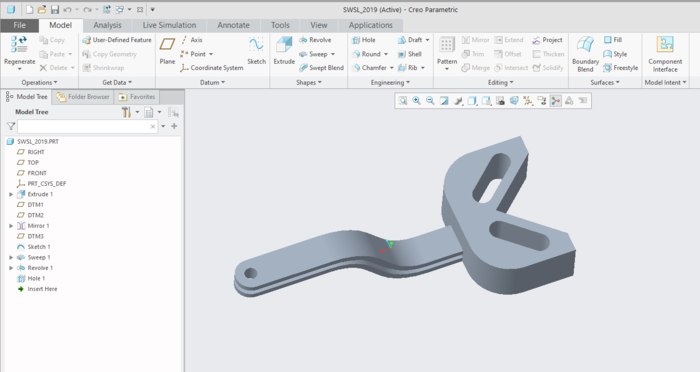Toggle datum display filters in graphics toolbar

[x=528, y=100]
